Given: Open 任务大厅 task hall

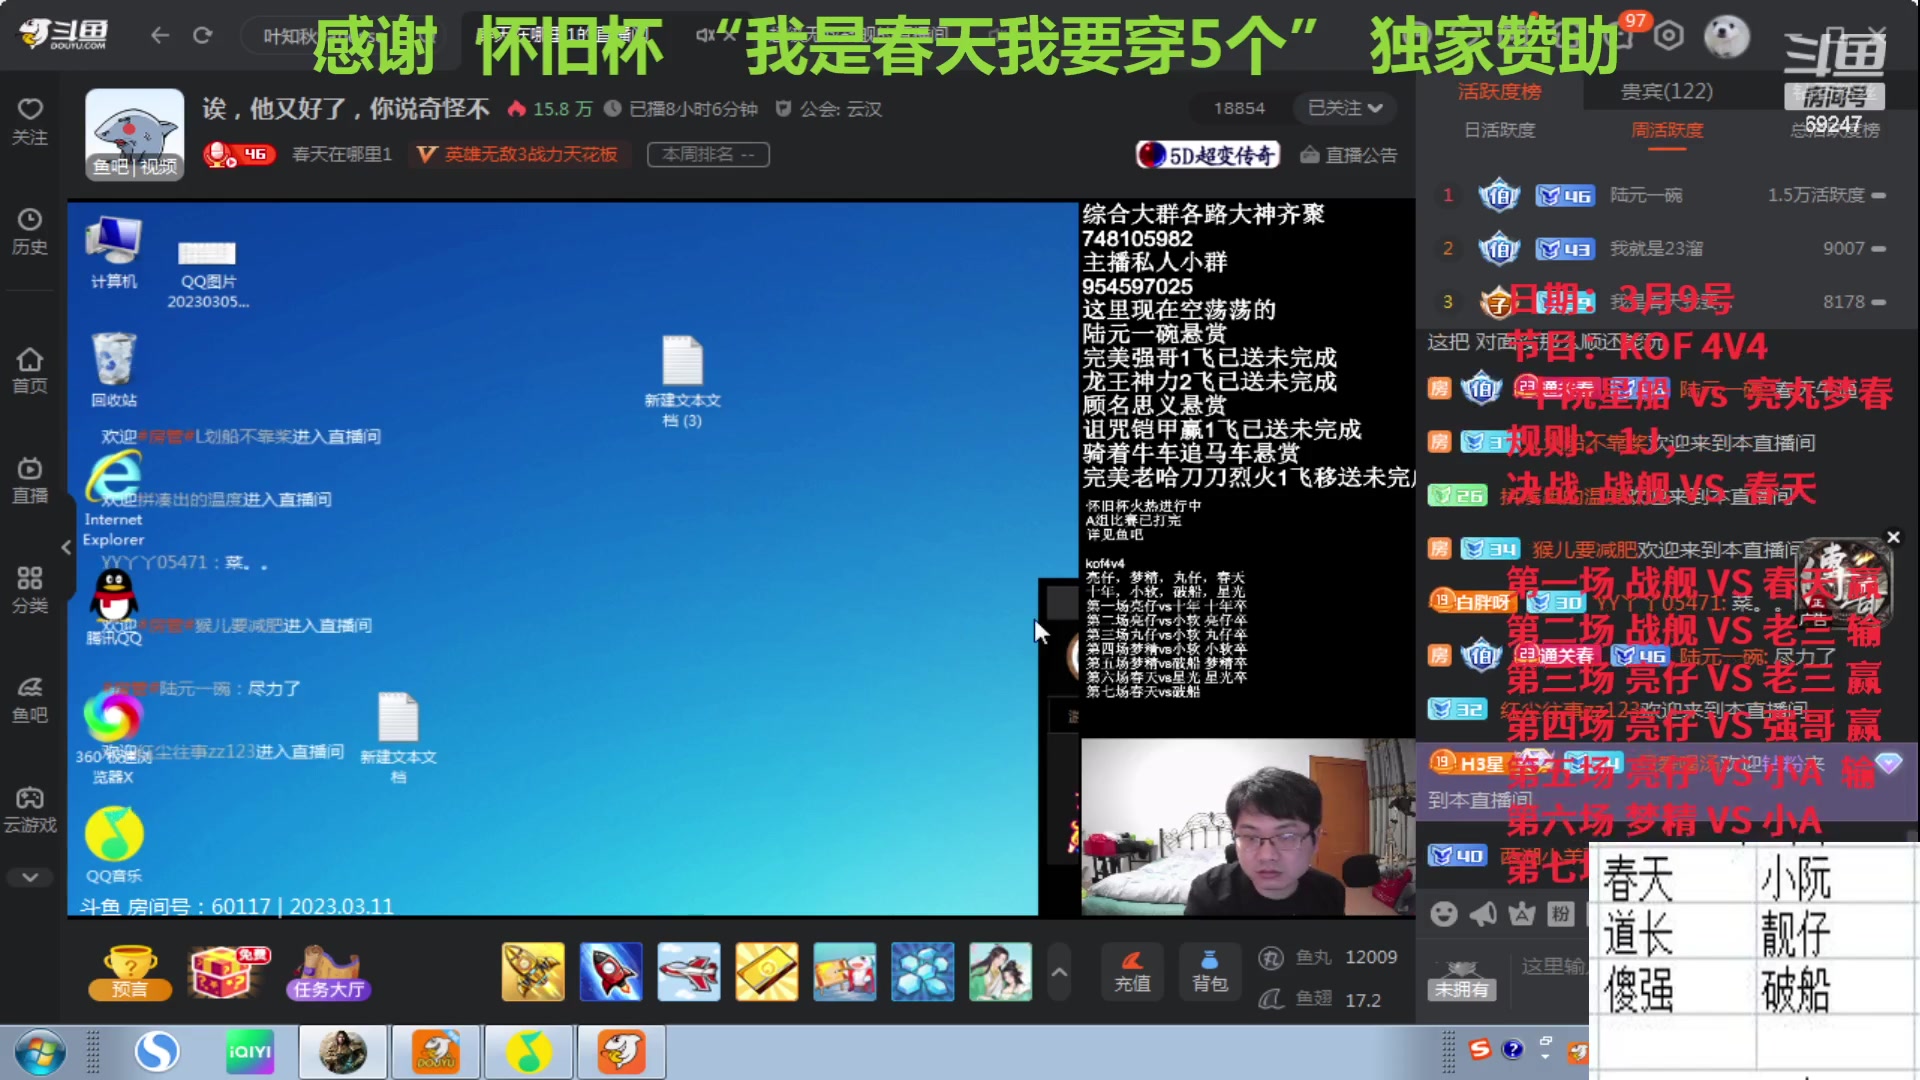Looking at the screenshot, I should click(x=329, y=972).
